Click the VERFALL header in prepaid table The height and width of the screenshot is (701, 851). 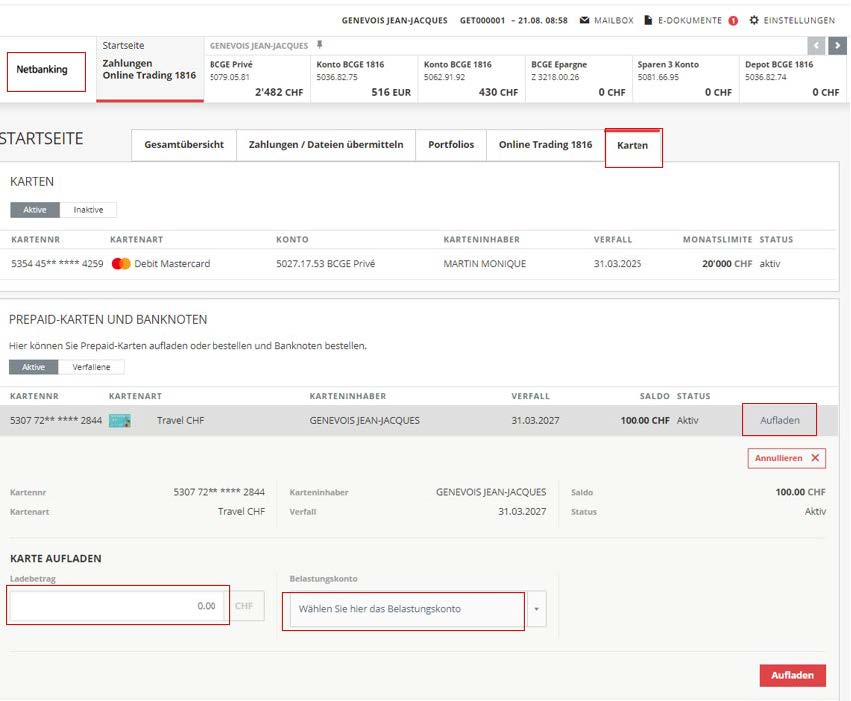tap(530, 396)
